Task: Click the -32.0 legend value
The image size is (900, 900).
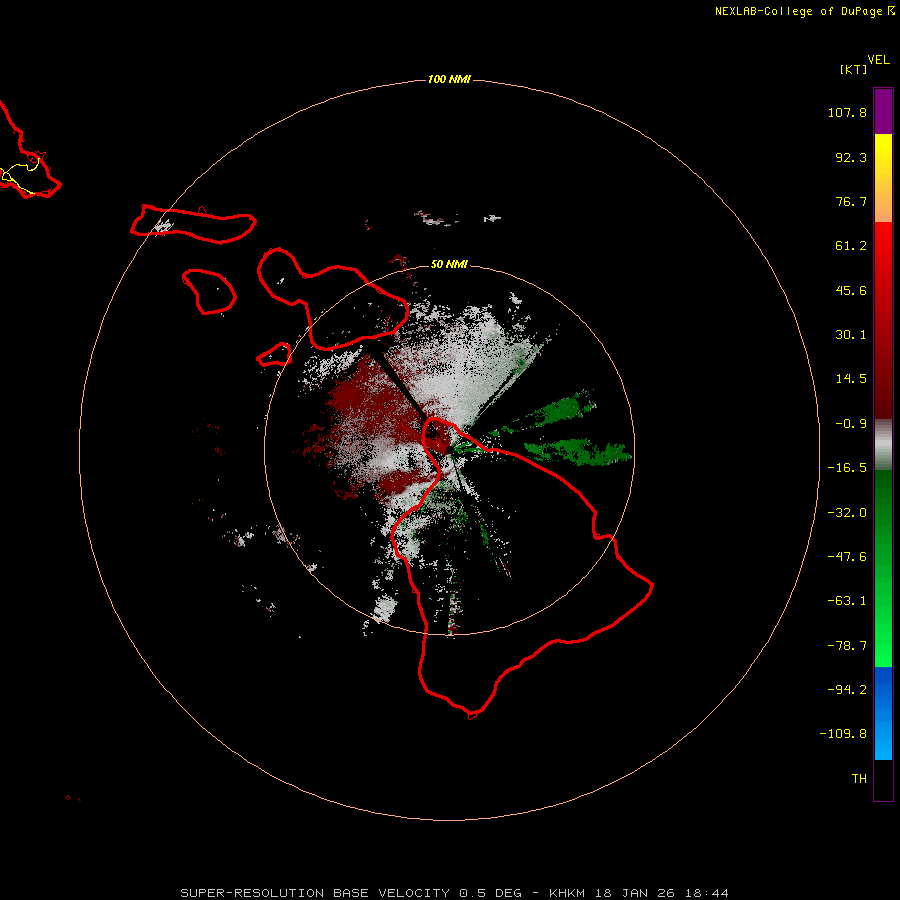Action: click(x=847, y=513)
